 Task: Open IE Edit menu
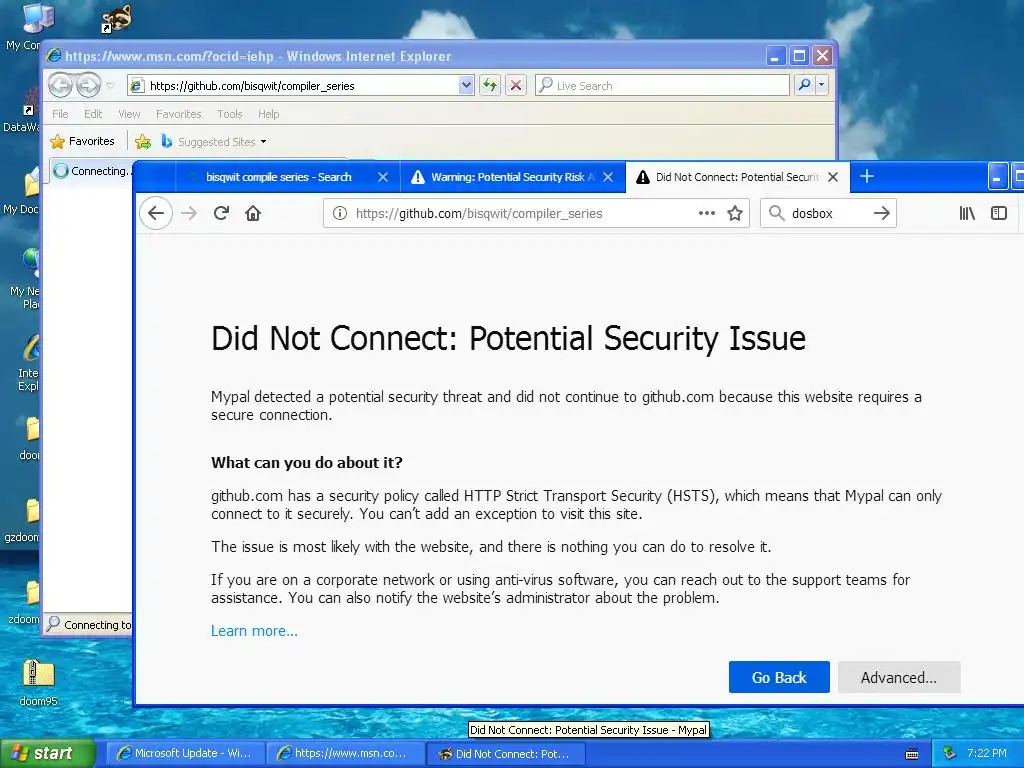point(93,114)
